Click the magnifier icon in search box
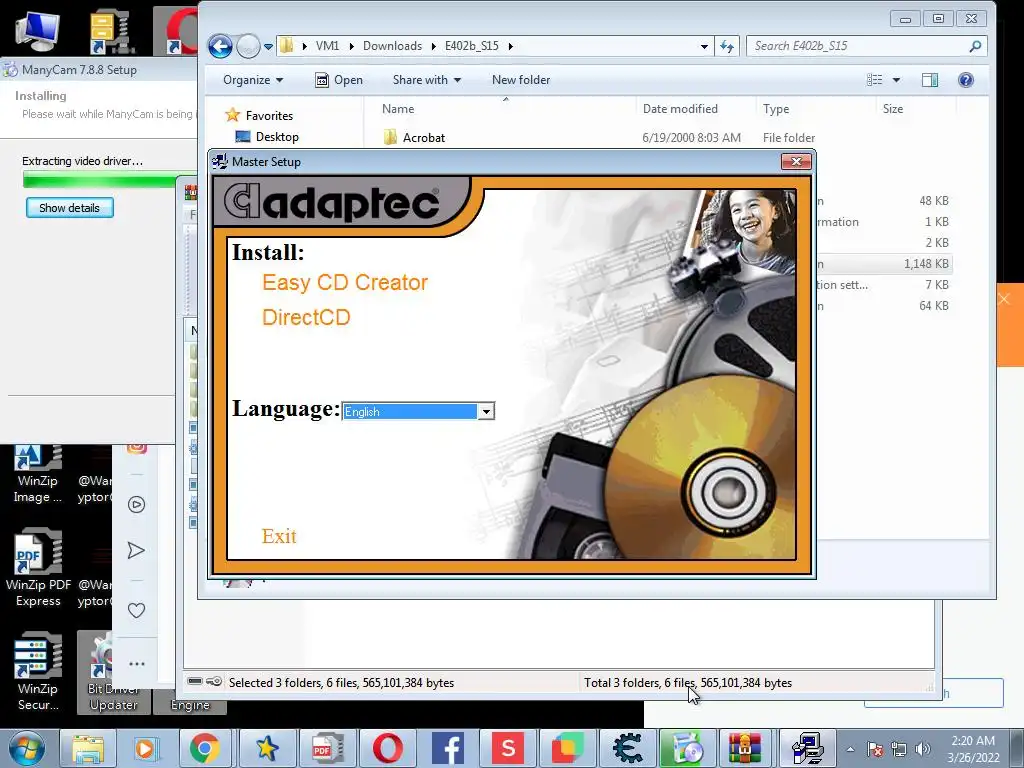This screenshot has height=768, width=1024. [x=975, y=46]
